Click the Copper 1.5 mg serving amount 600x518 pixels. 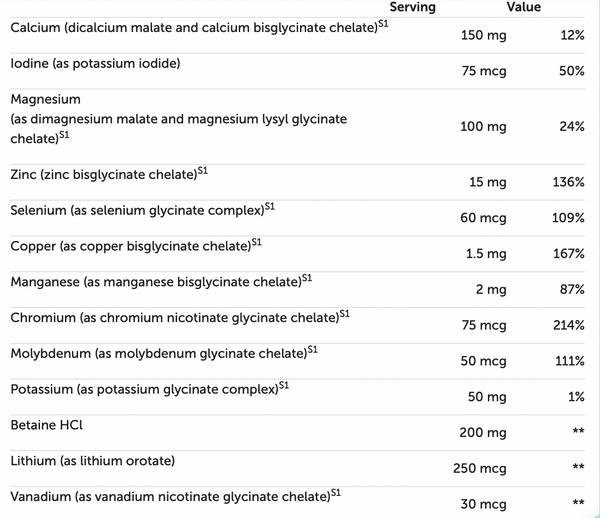(486, 254)
